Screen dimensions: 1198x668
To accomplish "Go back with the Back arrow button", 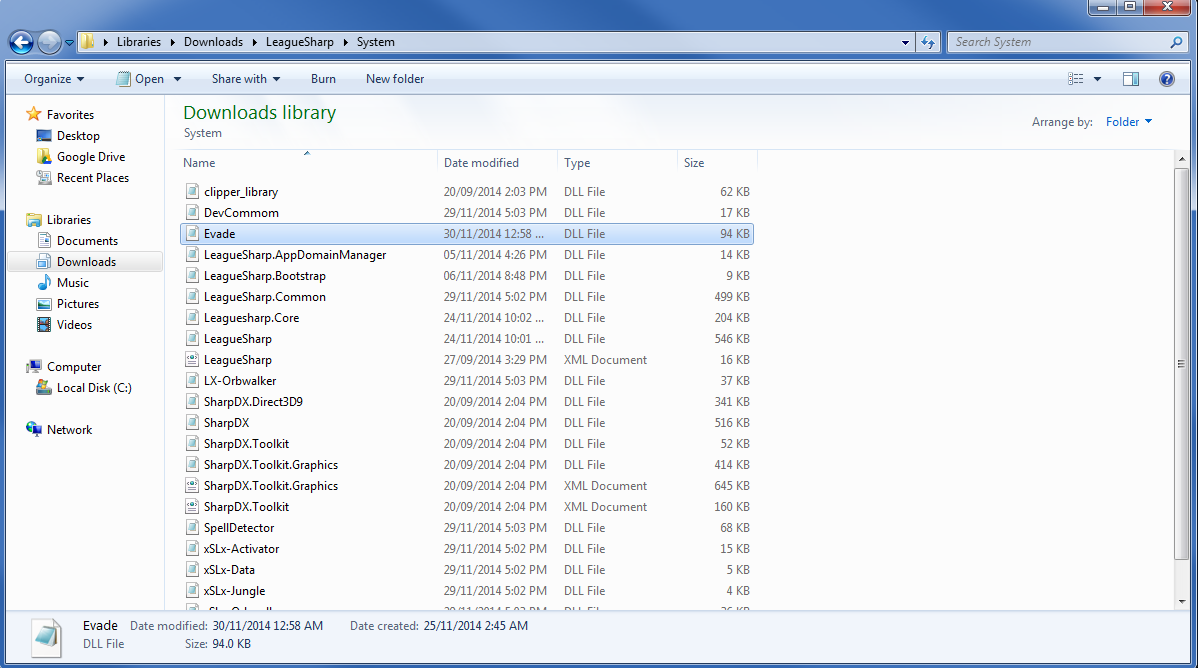I will [x=21, y=42].
